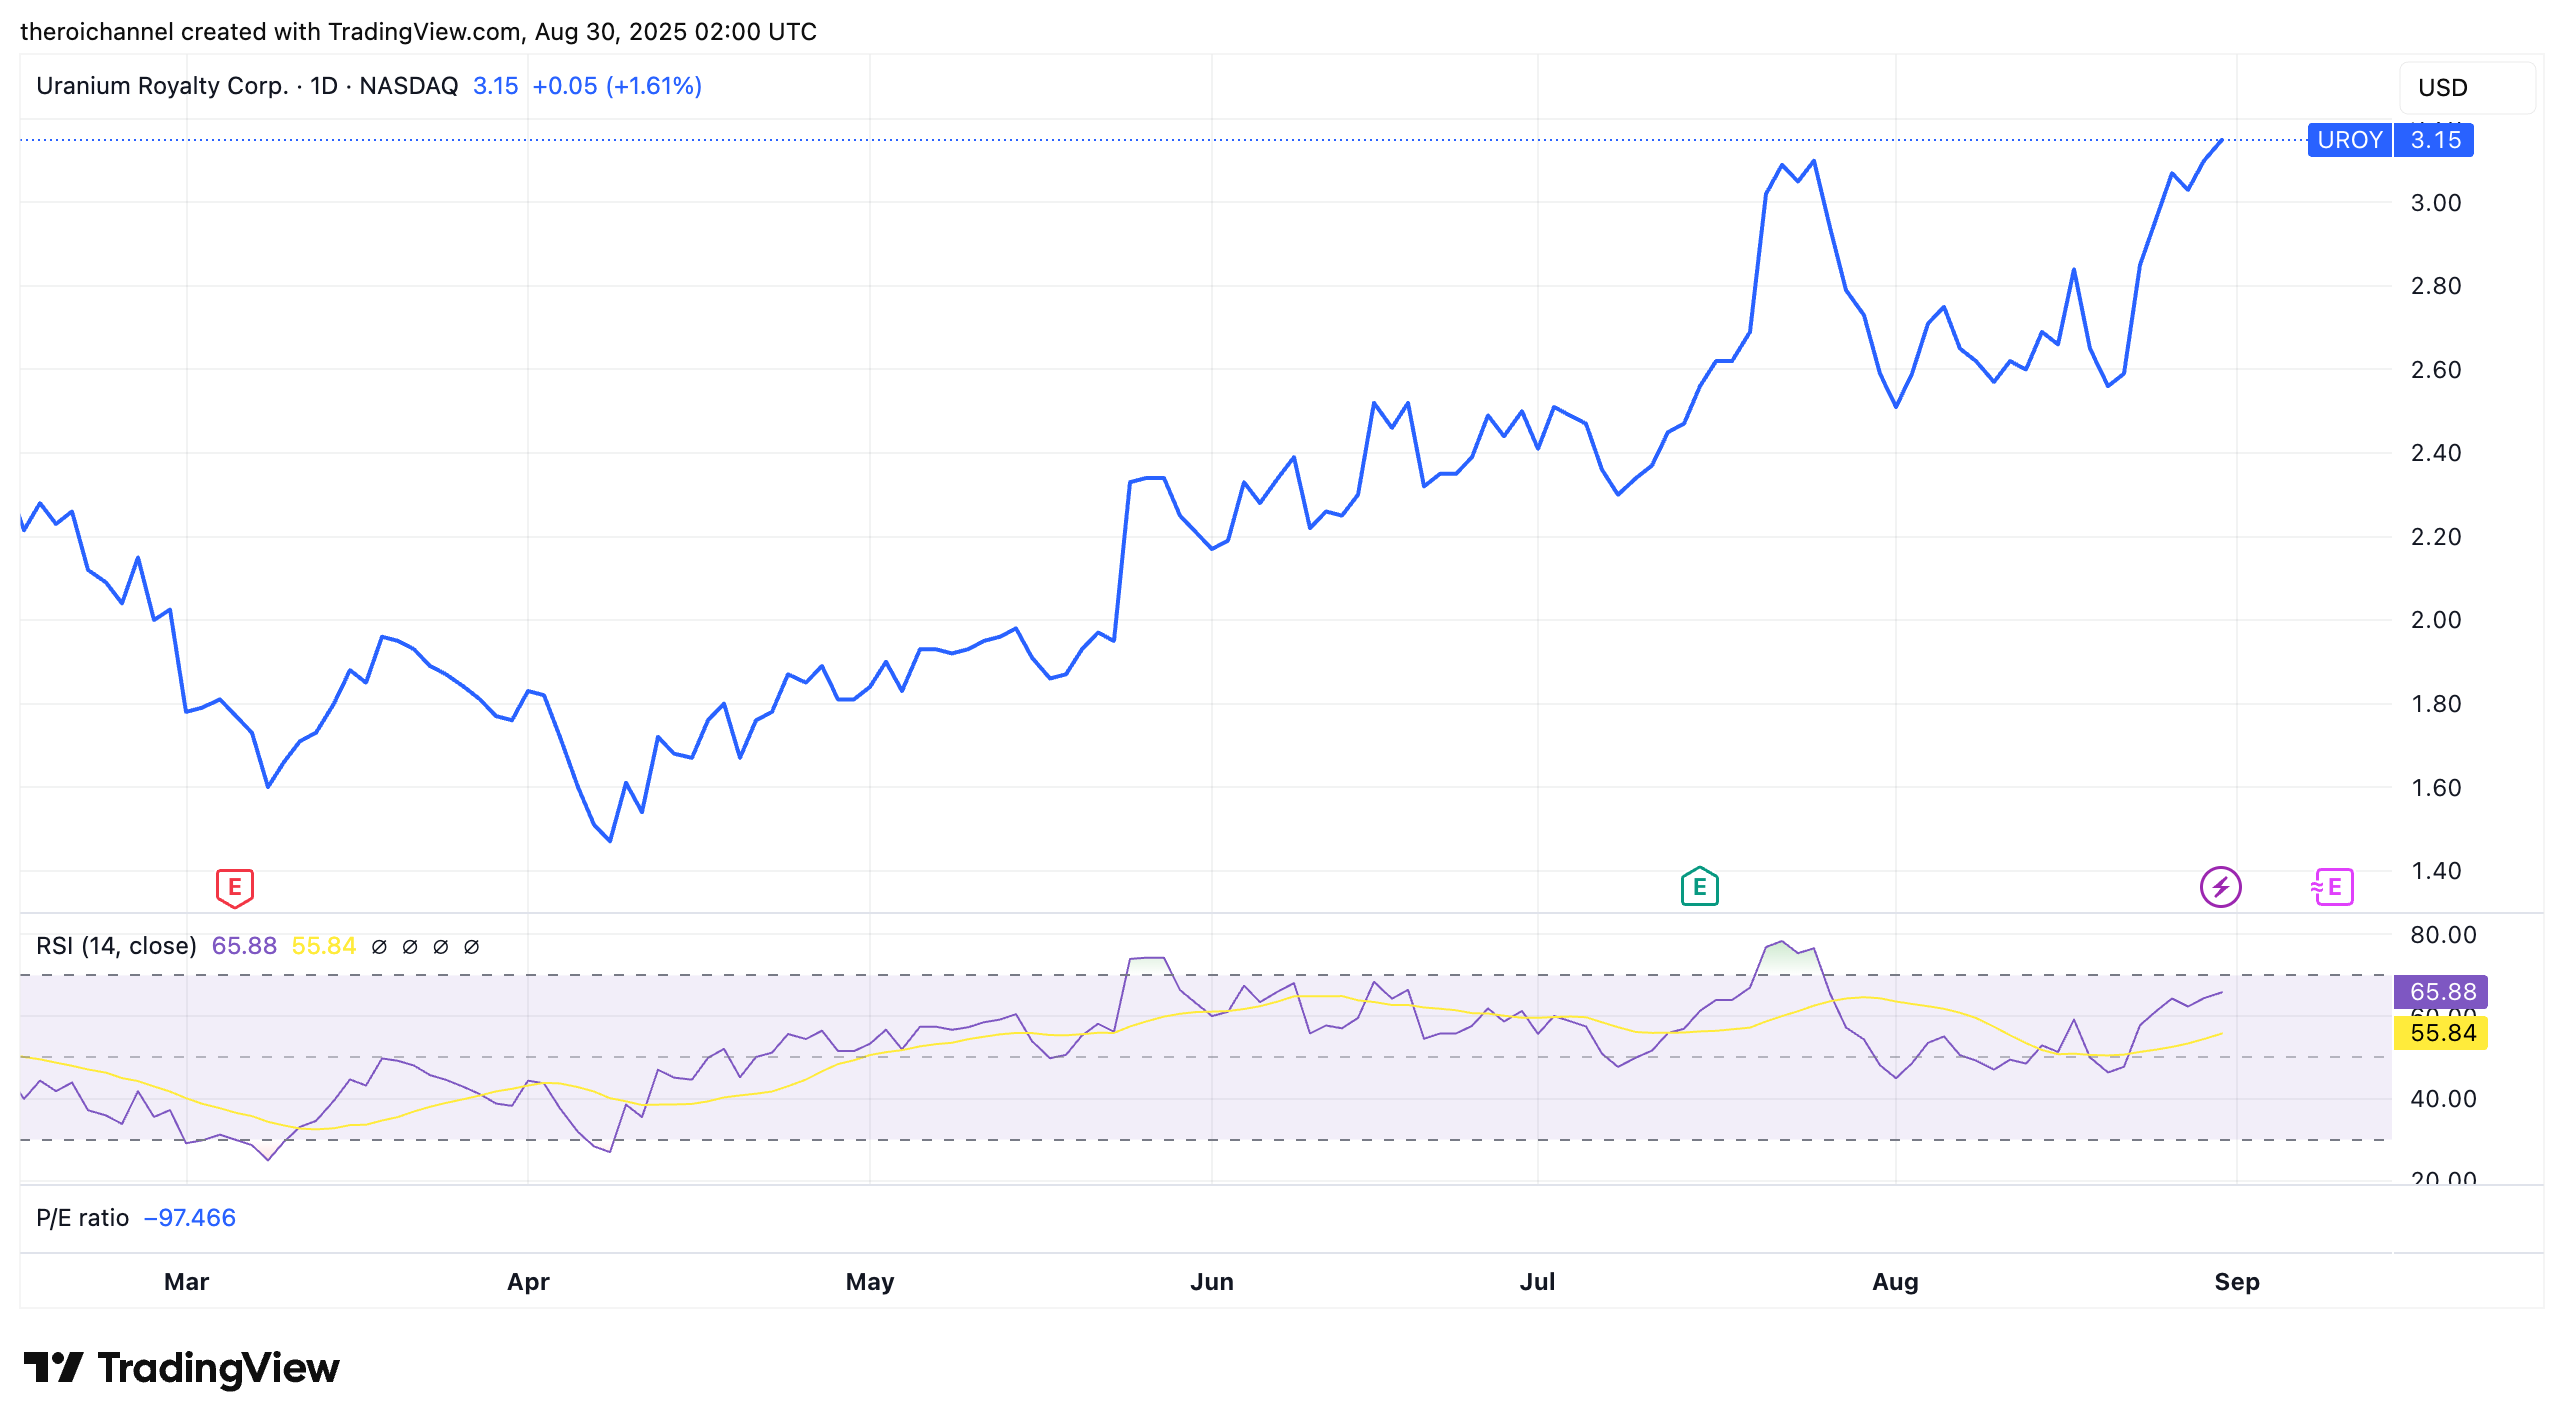2564x1428 pixels.
Task: Click the 2.00 price level on axis
Action: coord(2435,620)
